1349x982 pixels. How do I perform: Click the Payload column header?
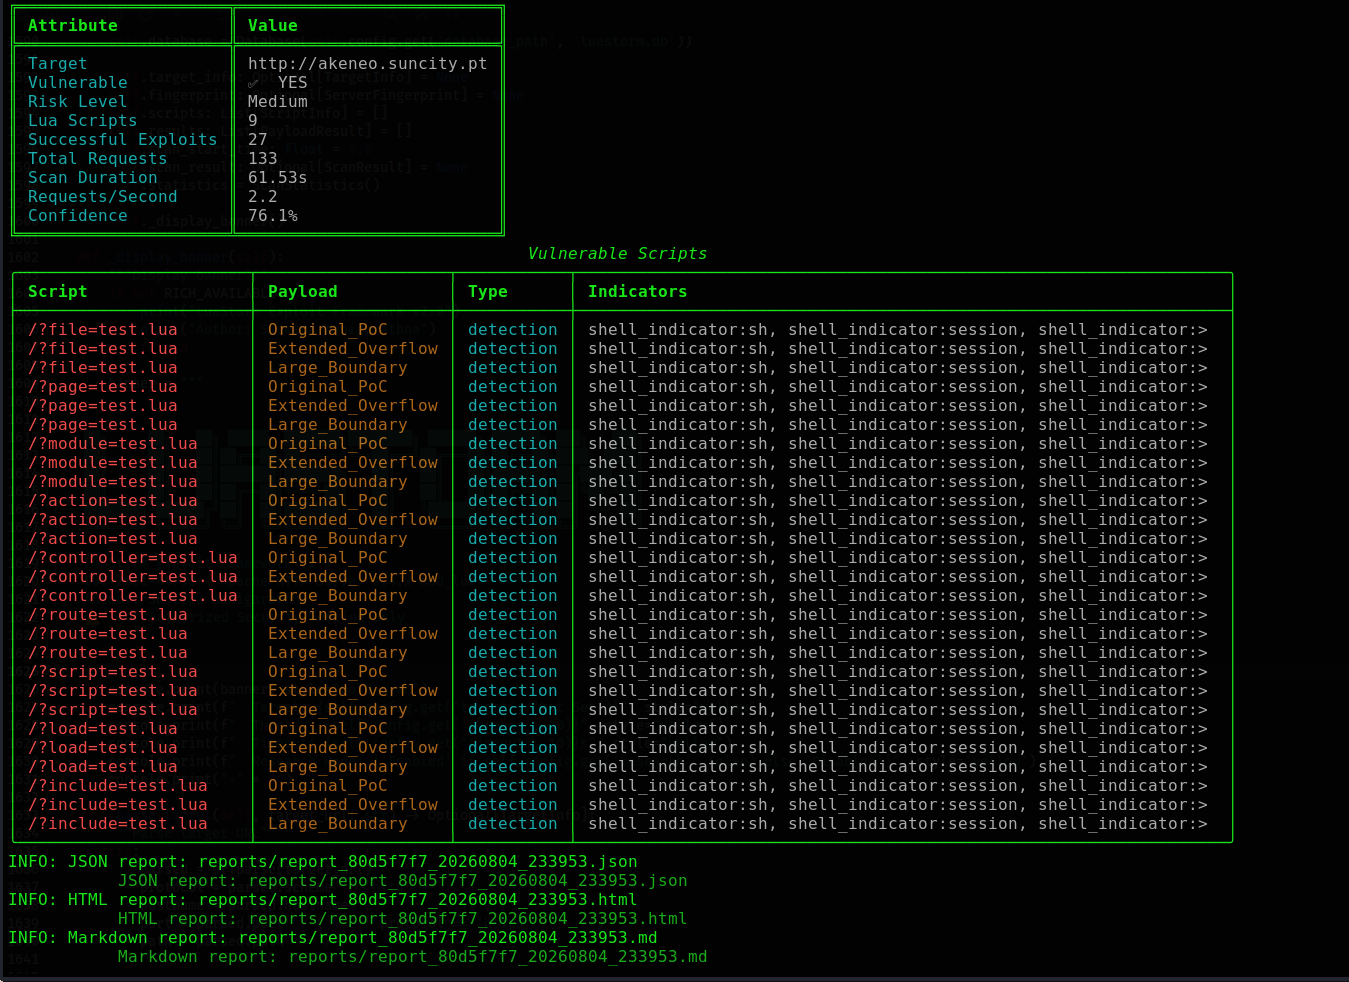[x=302, y=291]
